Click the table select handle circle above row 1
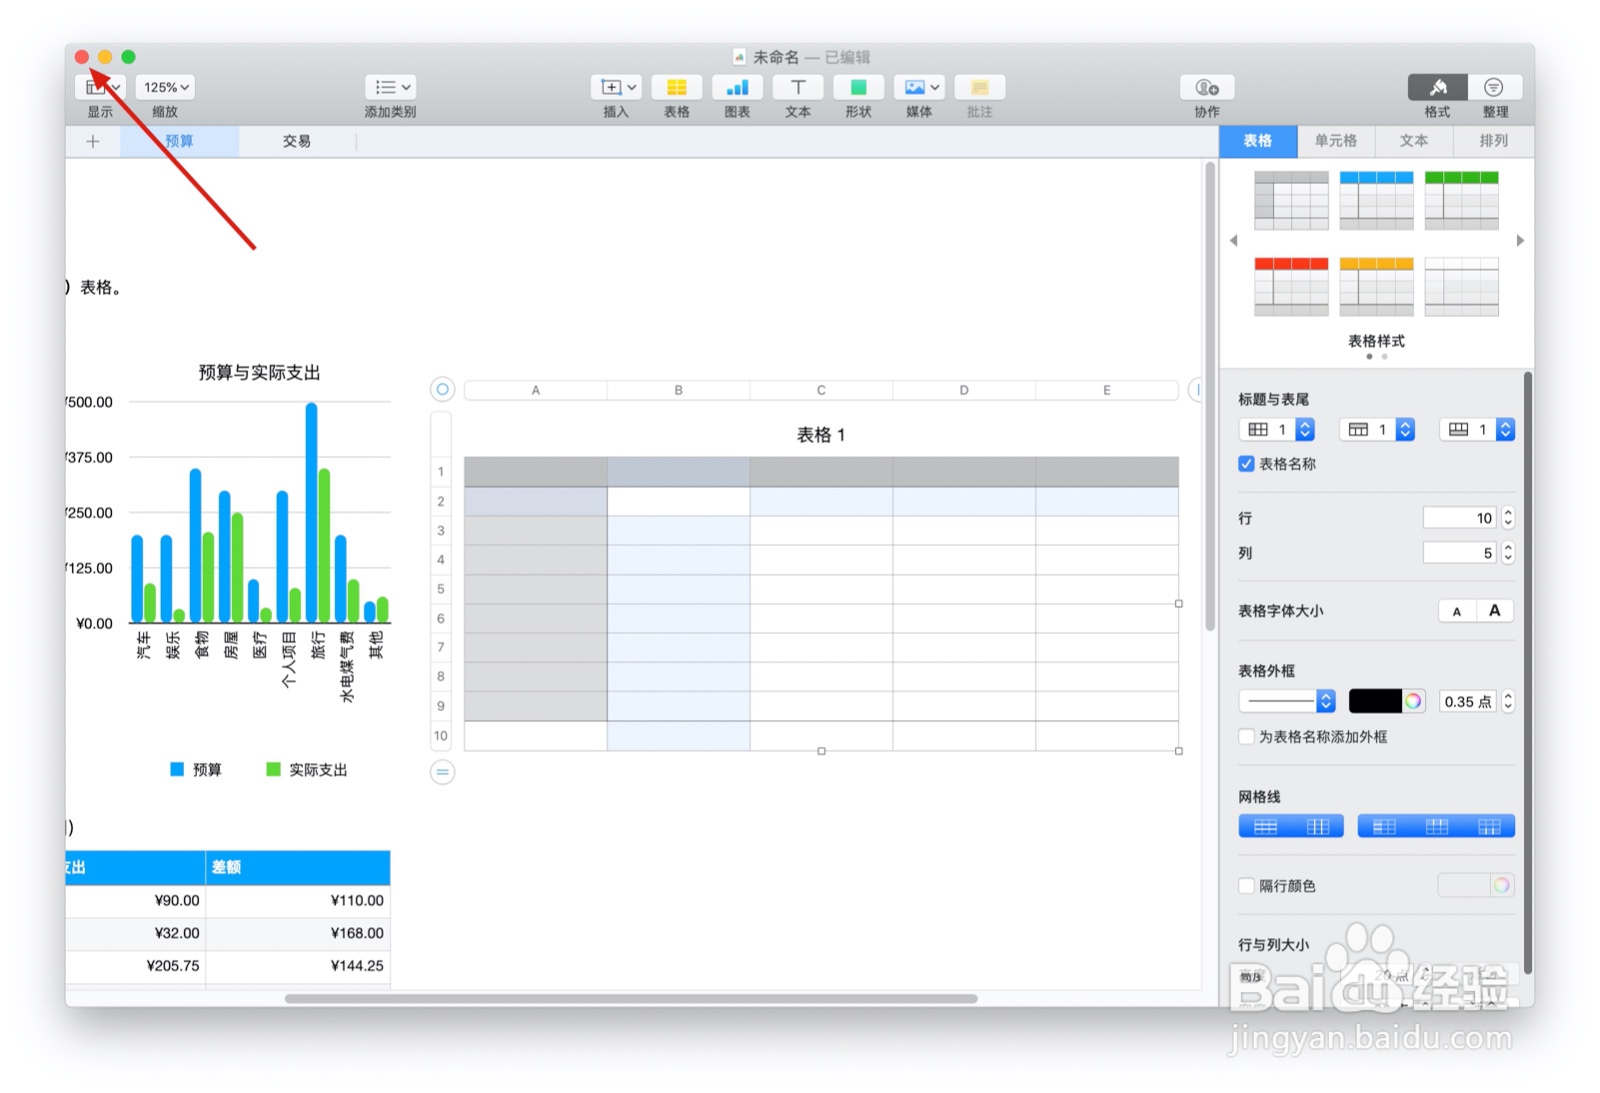The width and height of the screenshot is (1600, 1093). click(x=442, y=389)
